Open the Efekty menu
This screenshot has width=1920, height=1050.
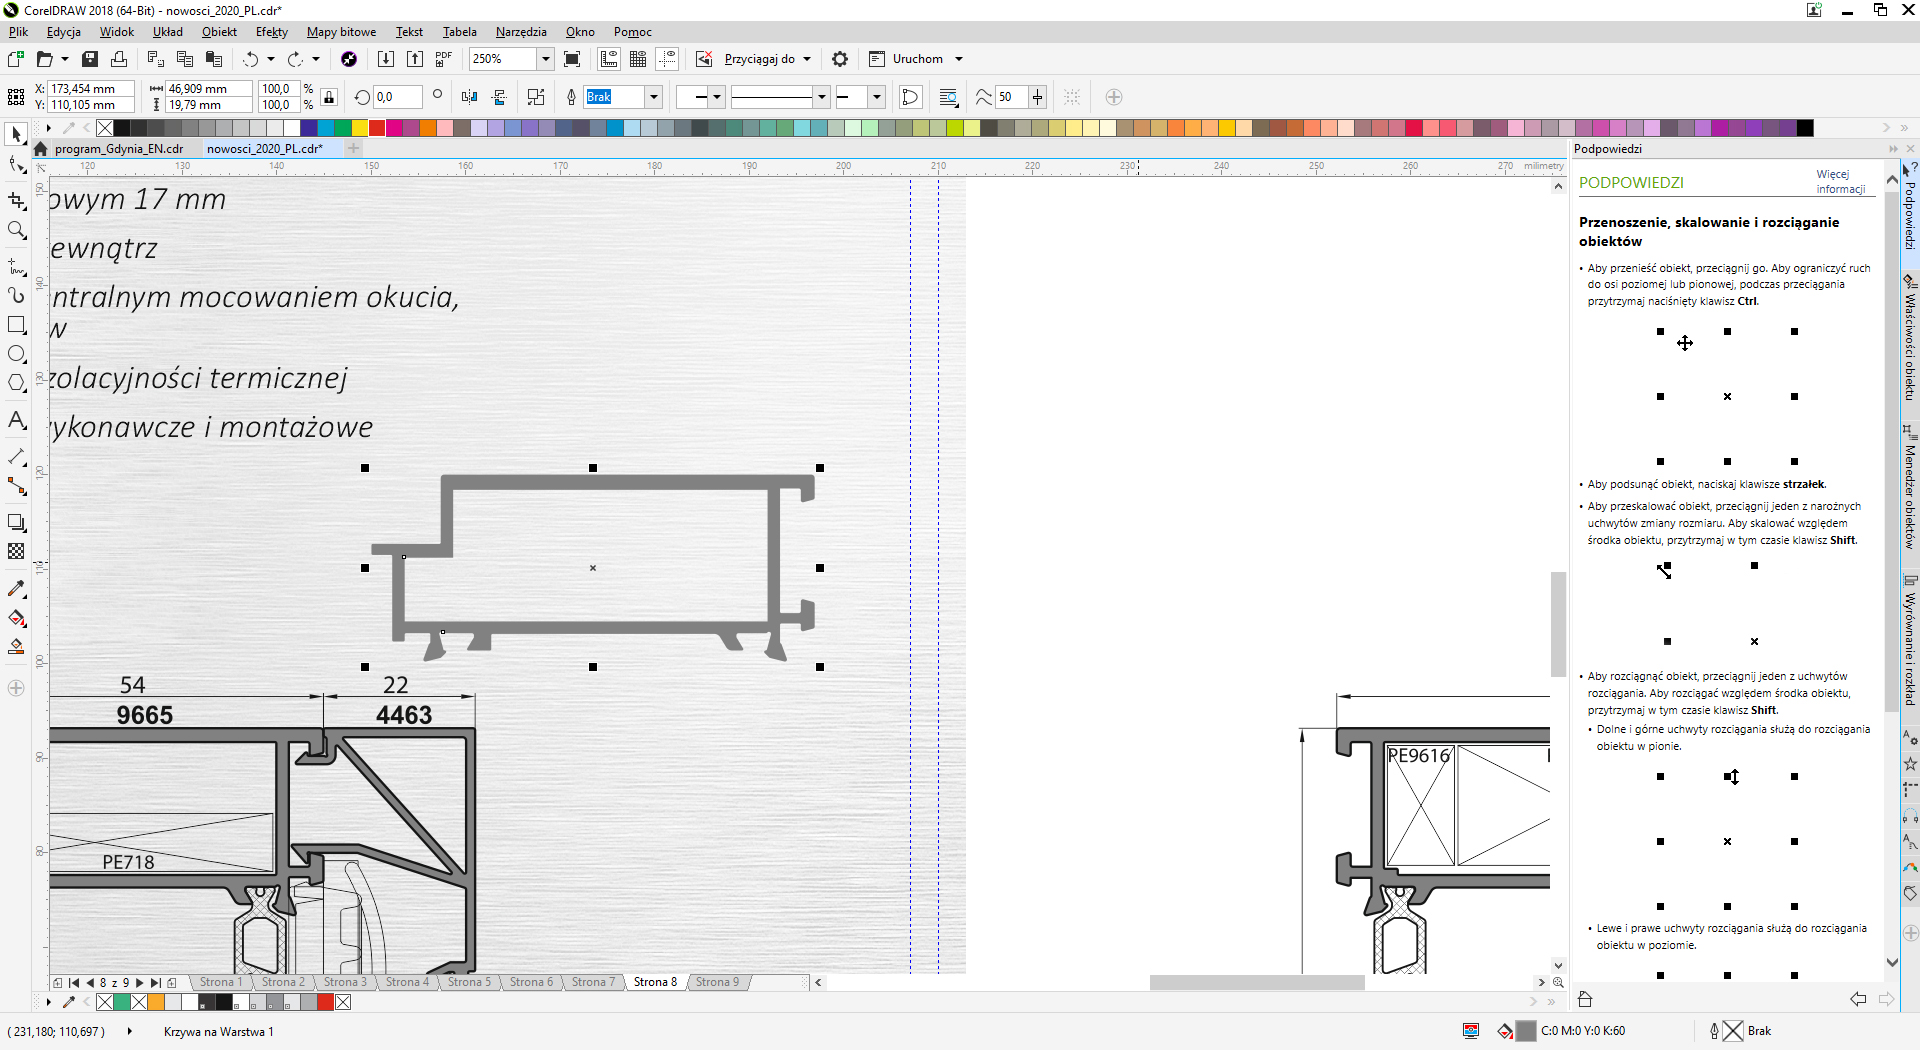271,32
